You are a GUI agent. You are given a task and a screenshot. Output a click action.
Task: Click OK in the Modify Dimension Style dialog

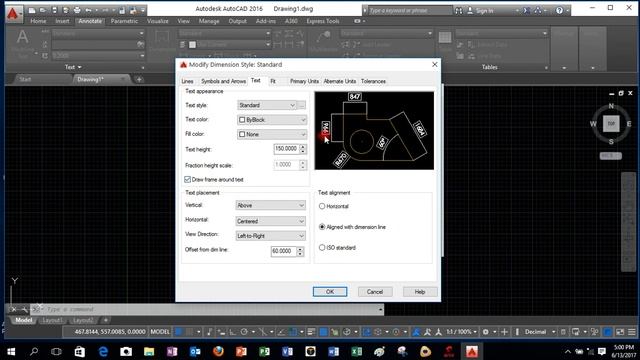coord(330,291)
